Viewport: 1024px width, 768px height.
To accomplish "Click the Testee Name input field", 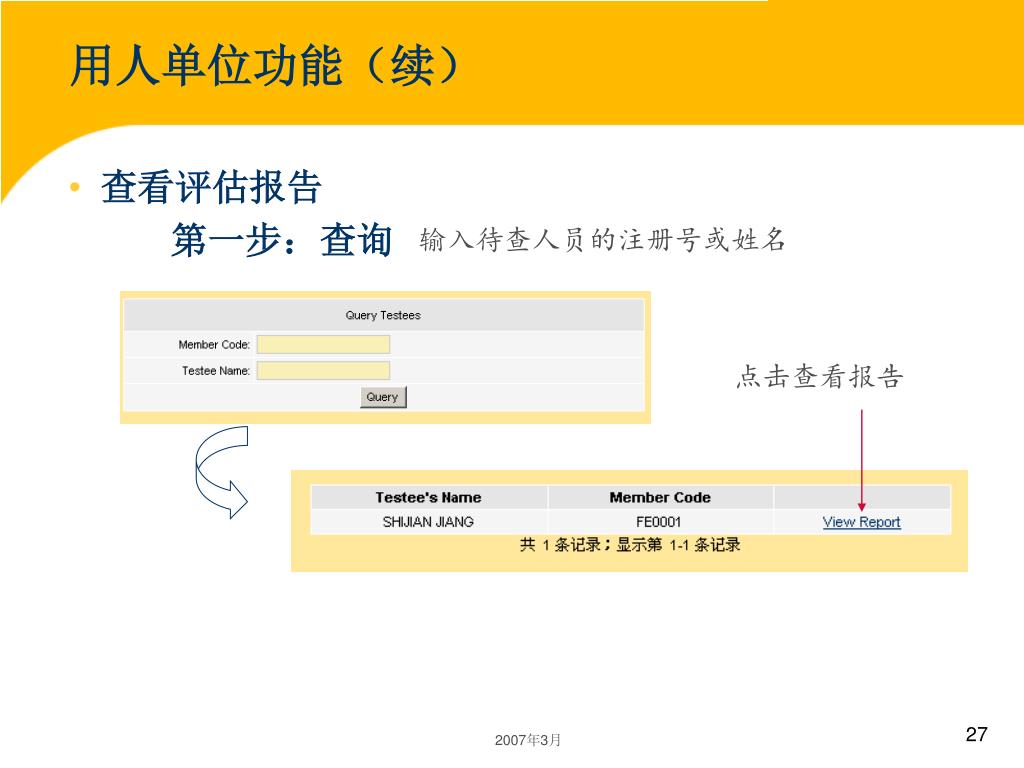I will pyautogui.click(x=323, y=371).
